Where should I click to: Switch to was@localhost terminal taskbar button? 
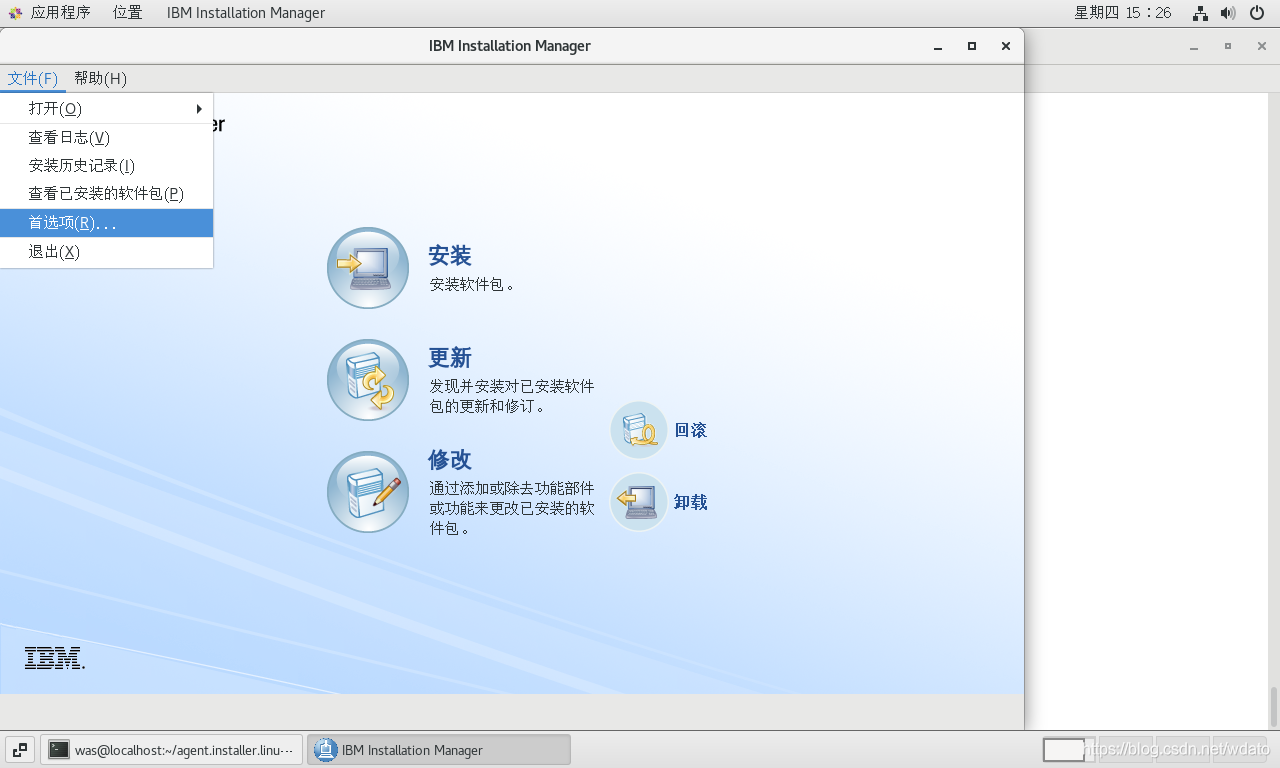[x=172, y=750]
